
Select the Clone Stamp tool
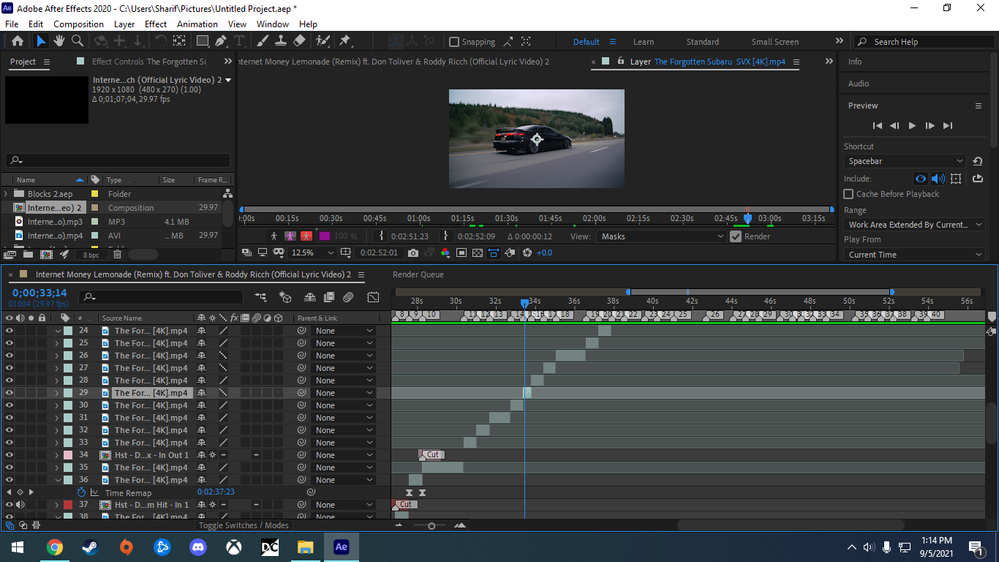[280, 41]
